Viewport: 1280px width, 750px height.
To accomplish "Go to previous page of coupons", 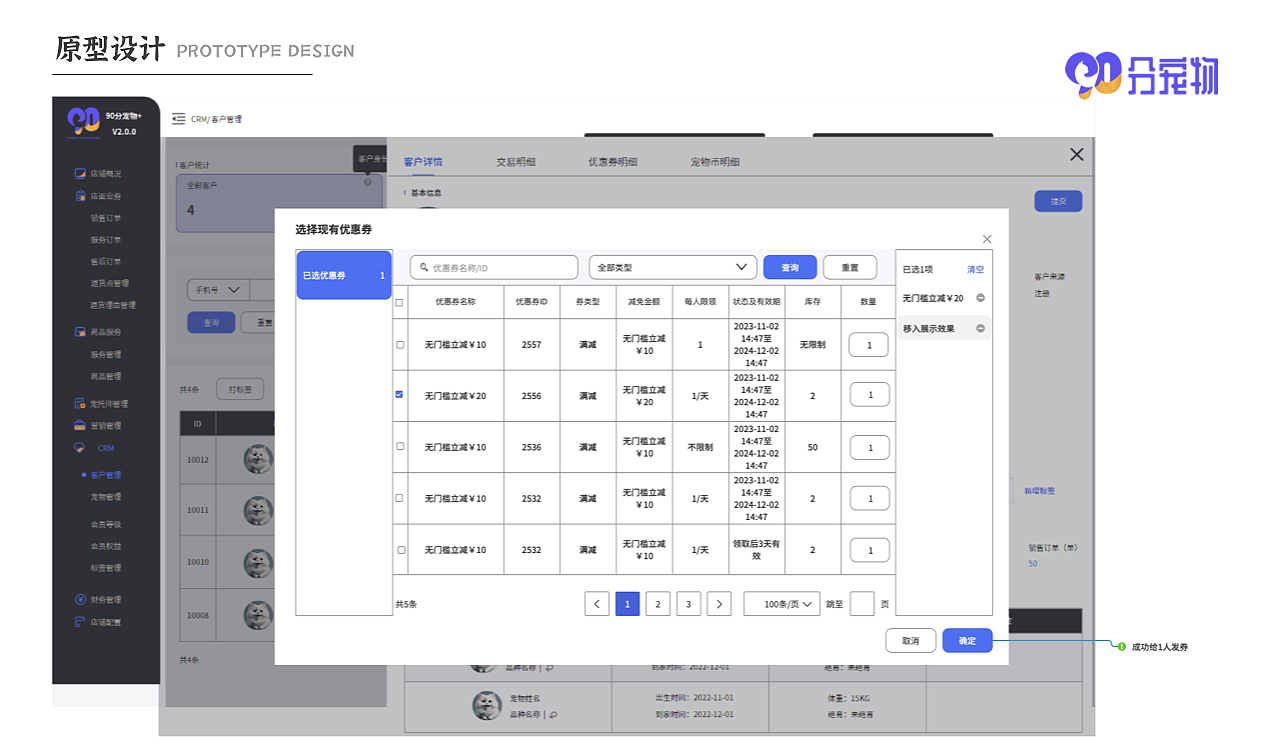I will 597,604.
